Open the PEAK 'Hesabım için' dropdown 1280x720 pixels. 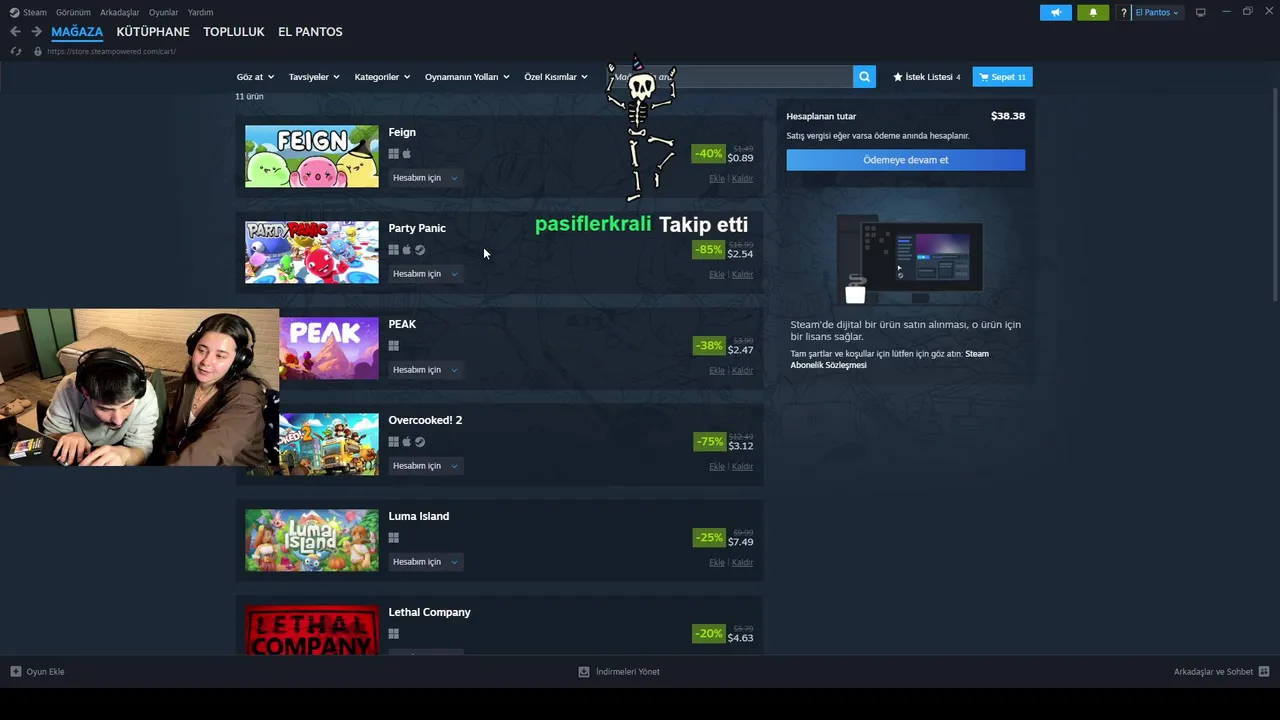[x=425, y=370]
